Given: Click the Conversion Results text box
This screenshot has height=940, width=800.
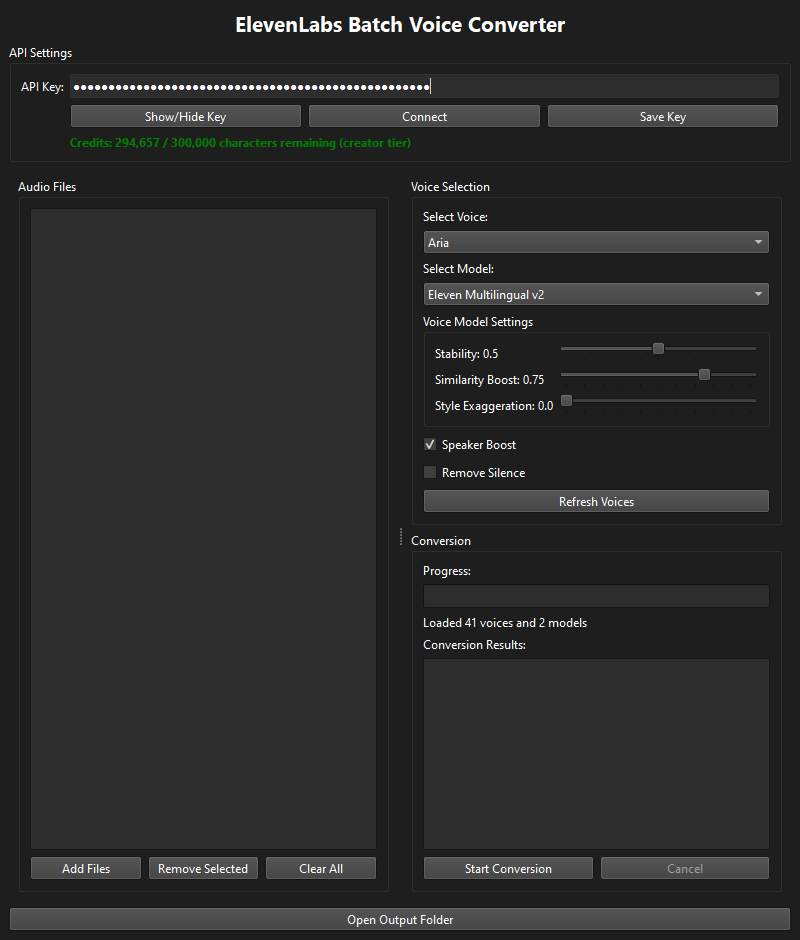Looking at the screenshot, I should (596, 754).
